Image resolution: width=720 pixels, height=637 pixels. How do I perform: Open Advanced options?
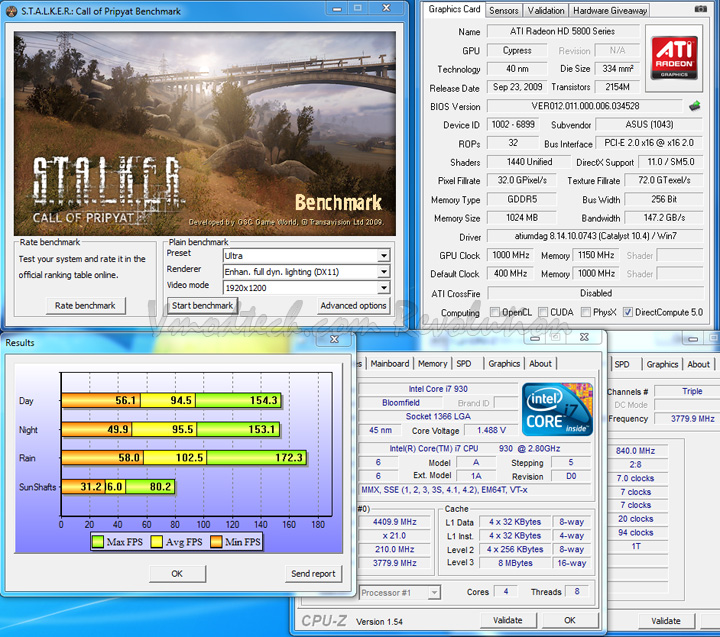click(353, 305)
